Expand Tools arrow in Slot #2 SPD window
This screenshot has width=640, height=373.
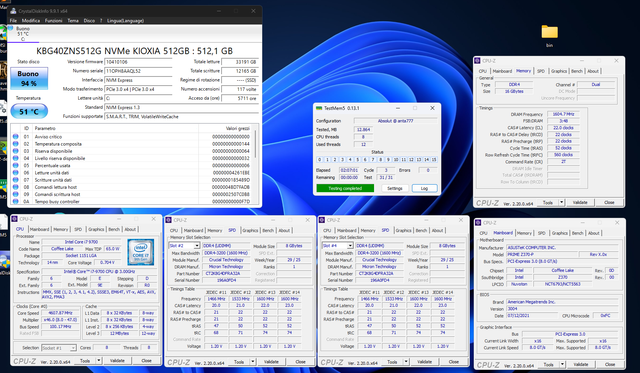click(x=253, y=362)
